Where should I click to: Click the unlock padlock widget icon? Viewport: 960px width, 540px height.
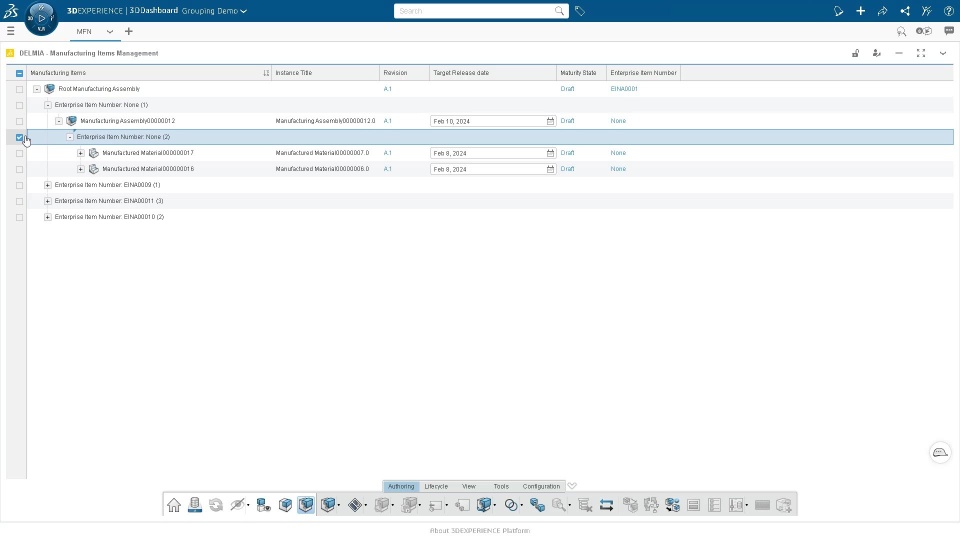click(x=855, y=53)
